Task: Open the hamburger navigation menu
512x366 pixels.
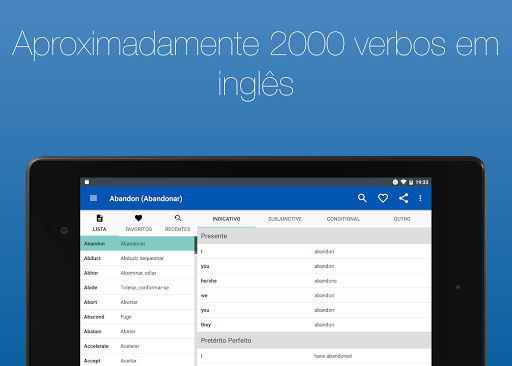Action: (x=93, y=198)
